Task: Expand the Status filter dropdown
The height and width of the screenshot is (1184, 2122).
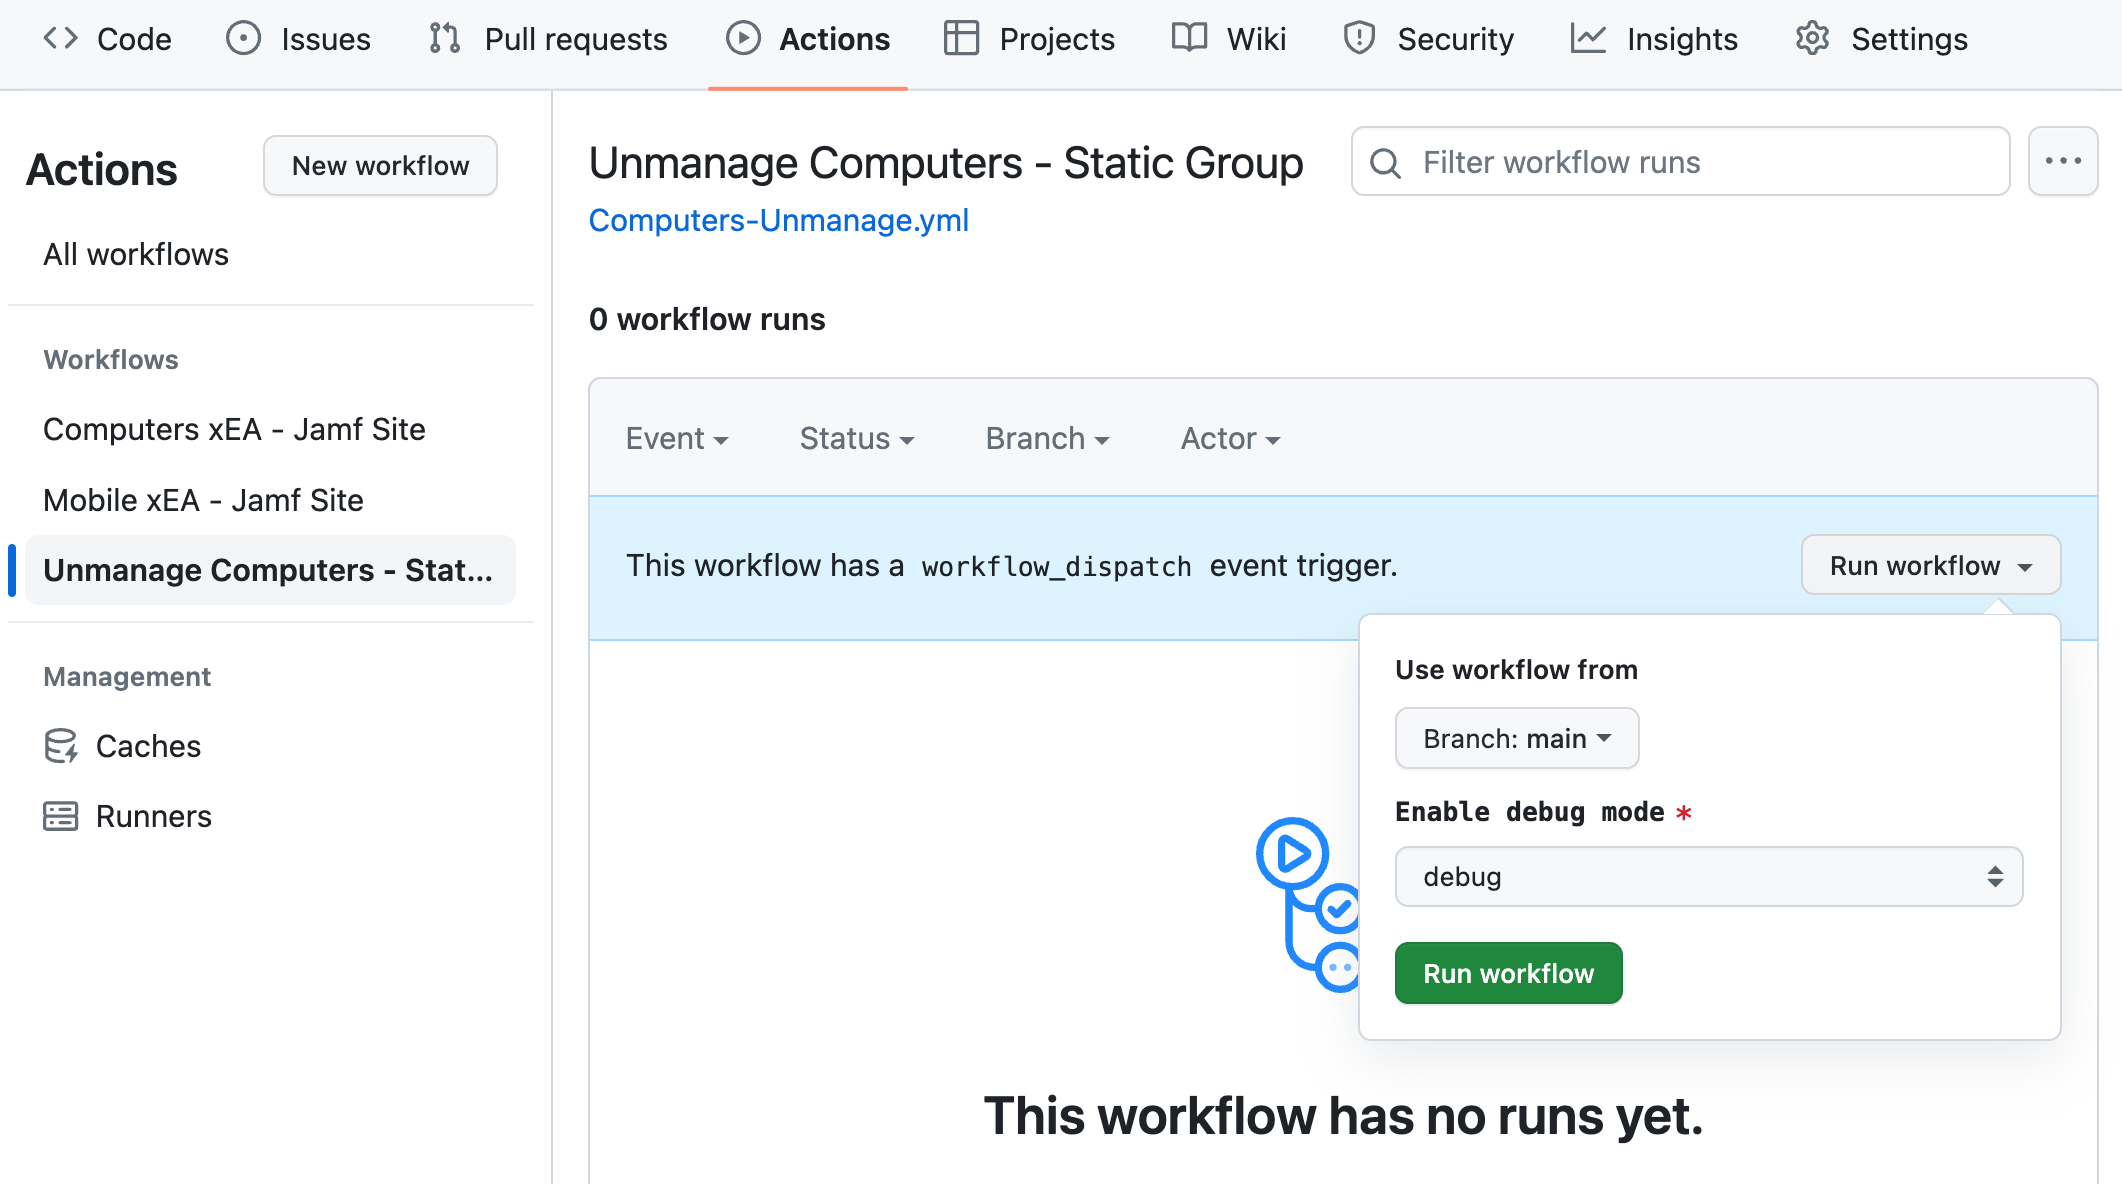Action: click(856, 438)
